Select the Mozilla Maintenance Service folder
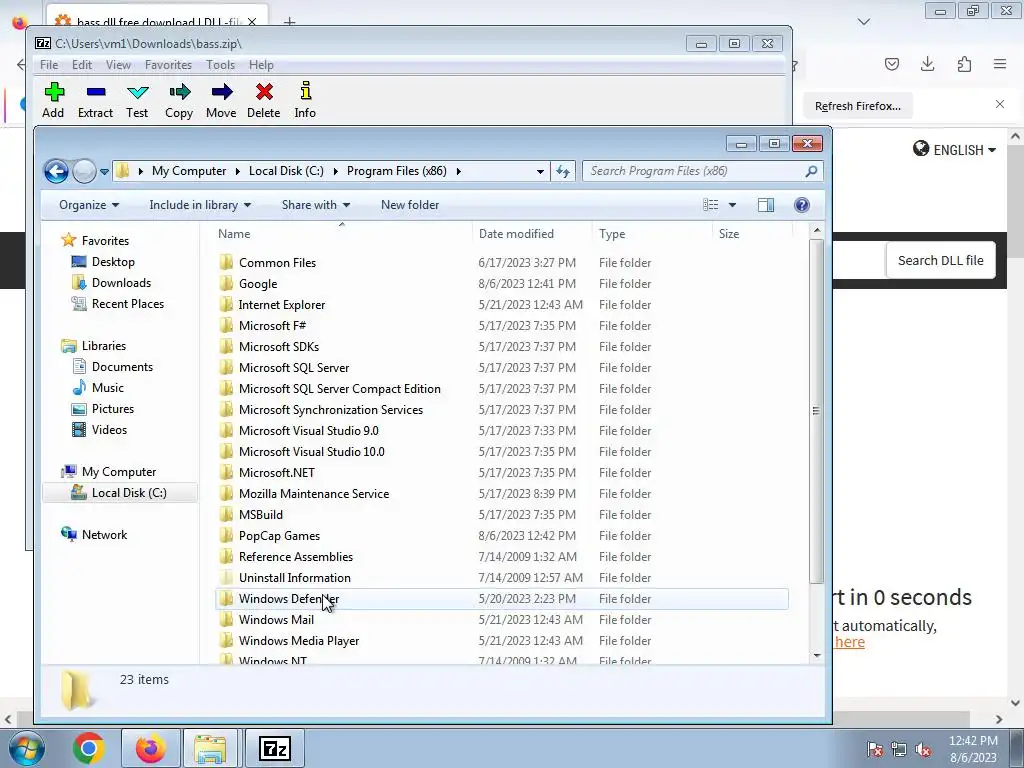The width and height of the screenshot is (1024, 768). pos(502,494)
